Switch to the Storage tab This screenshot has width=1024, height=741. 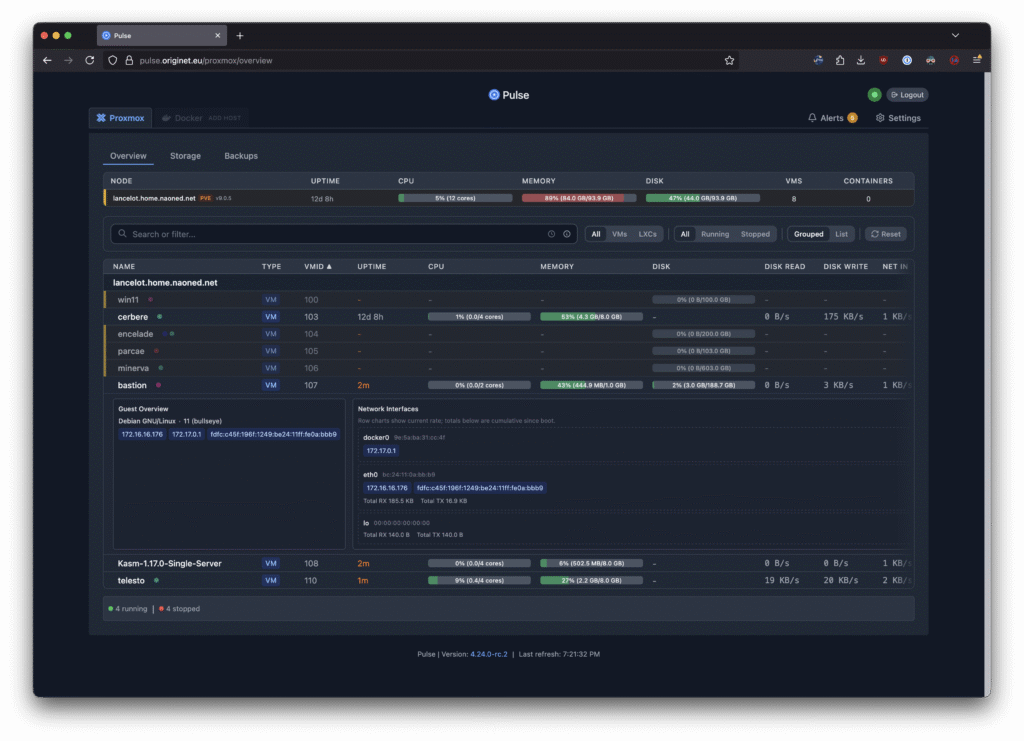click(185, 156)
